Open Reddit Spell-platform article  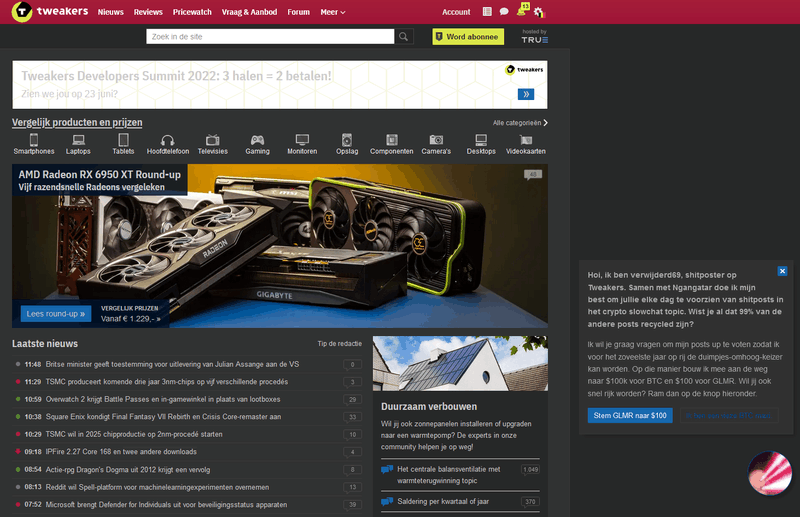click(x=157, y=487)
